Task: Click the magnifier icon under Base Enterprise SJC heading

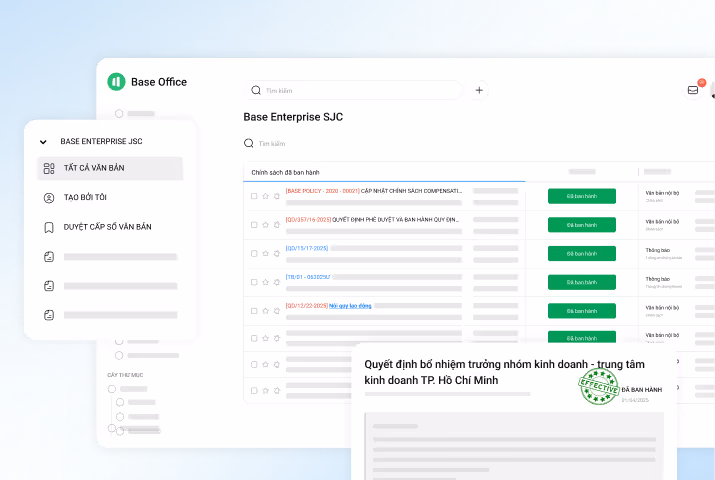Action: pos(249,143)
